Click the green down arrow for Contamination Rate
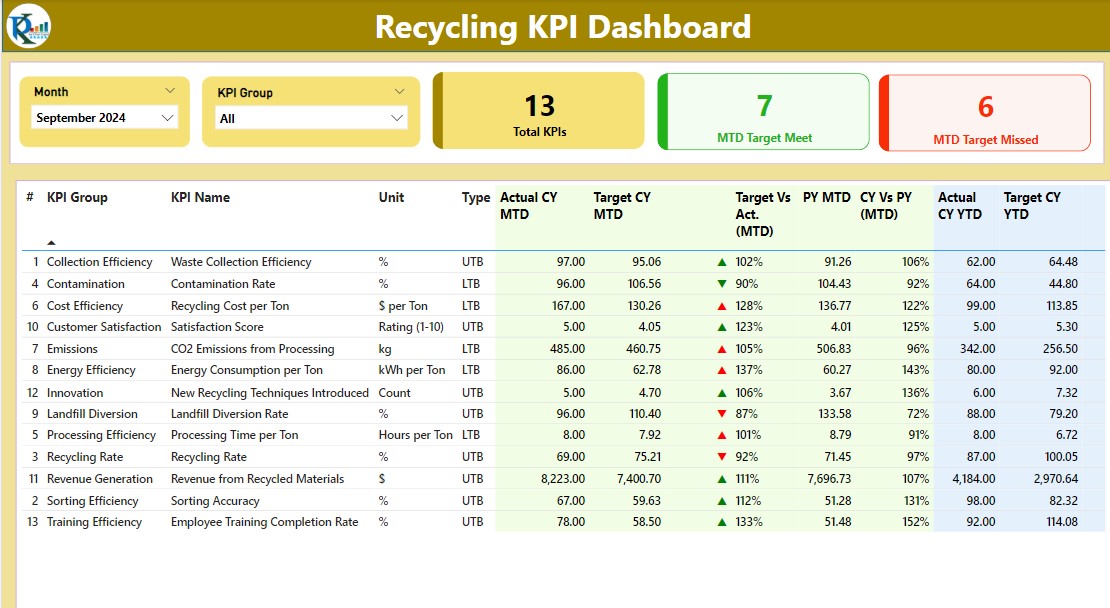1110x608 pixels. pos(722,284)
